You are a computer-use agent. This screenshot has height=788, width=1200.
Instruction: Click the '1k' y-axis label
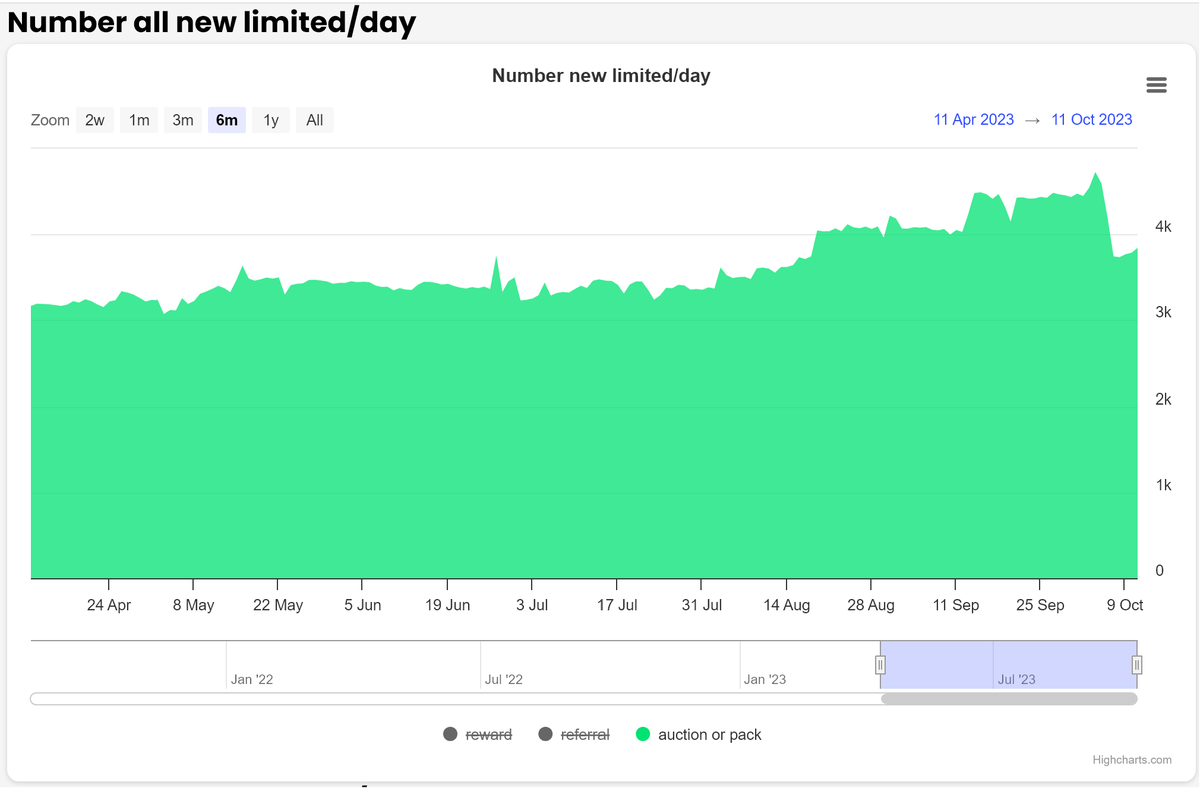(x=1163, y=485)
